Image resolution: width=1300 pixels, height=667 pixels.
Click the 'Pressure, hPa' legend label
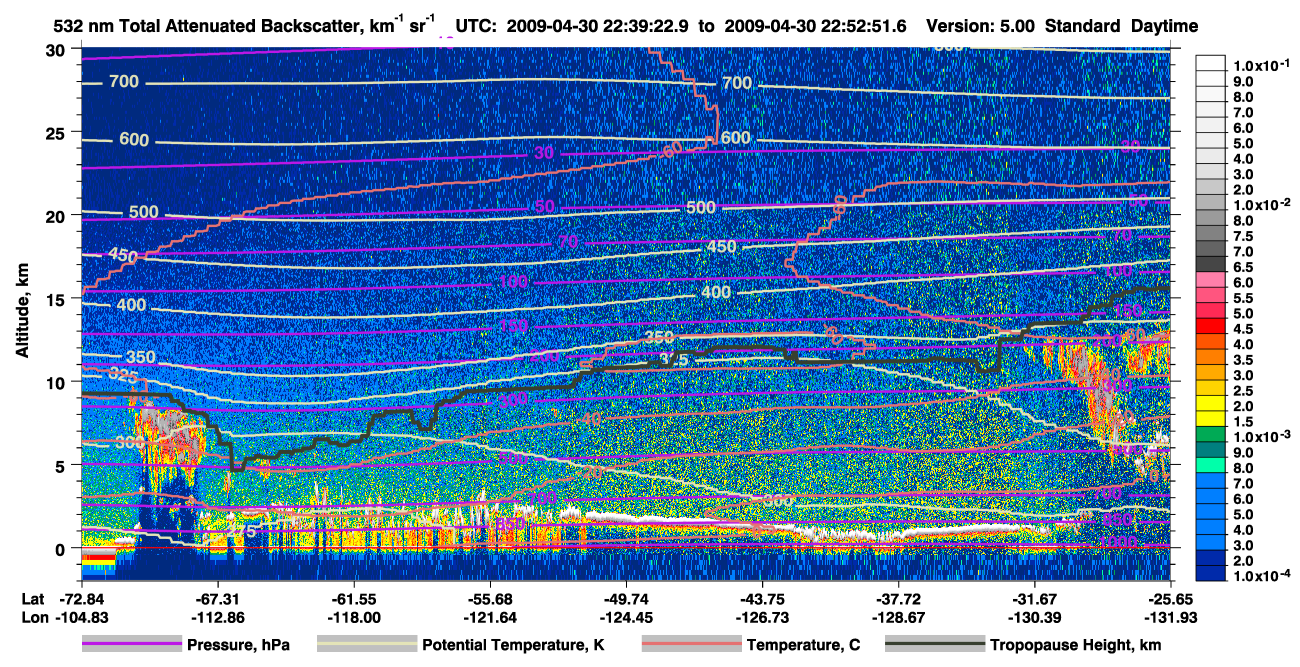coord(238,645)
